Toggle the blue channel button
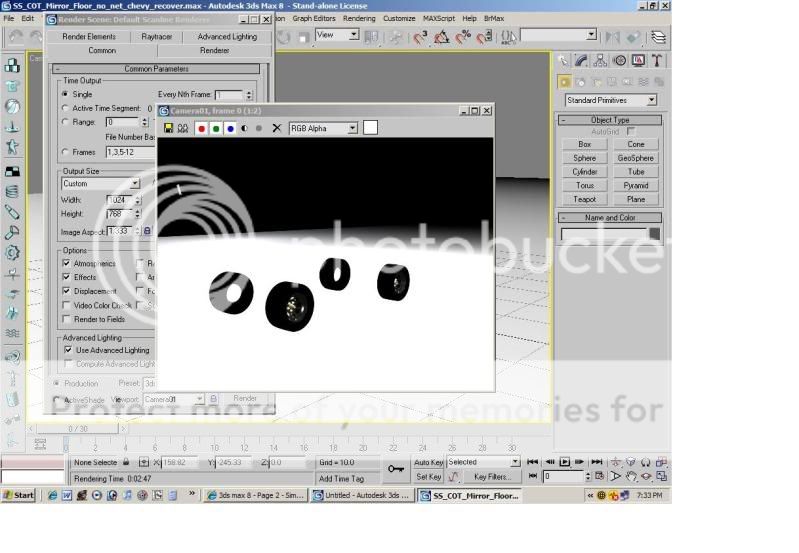This screenshot has width=799, height=553. (x=230, y=128)
